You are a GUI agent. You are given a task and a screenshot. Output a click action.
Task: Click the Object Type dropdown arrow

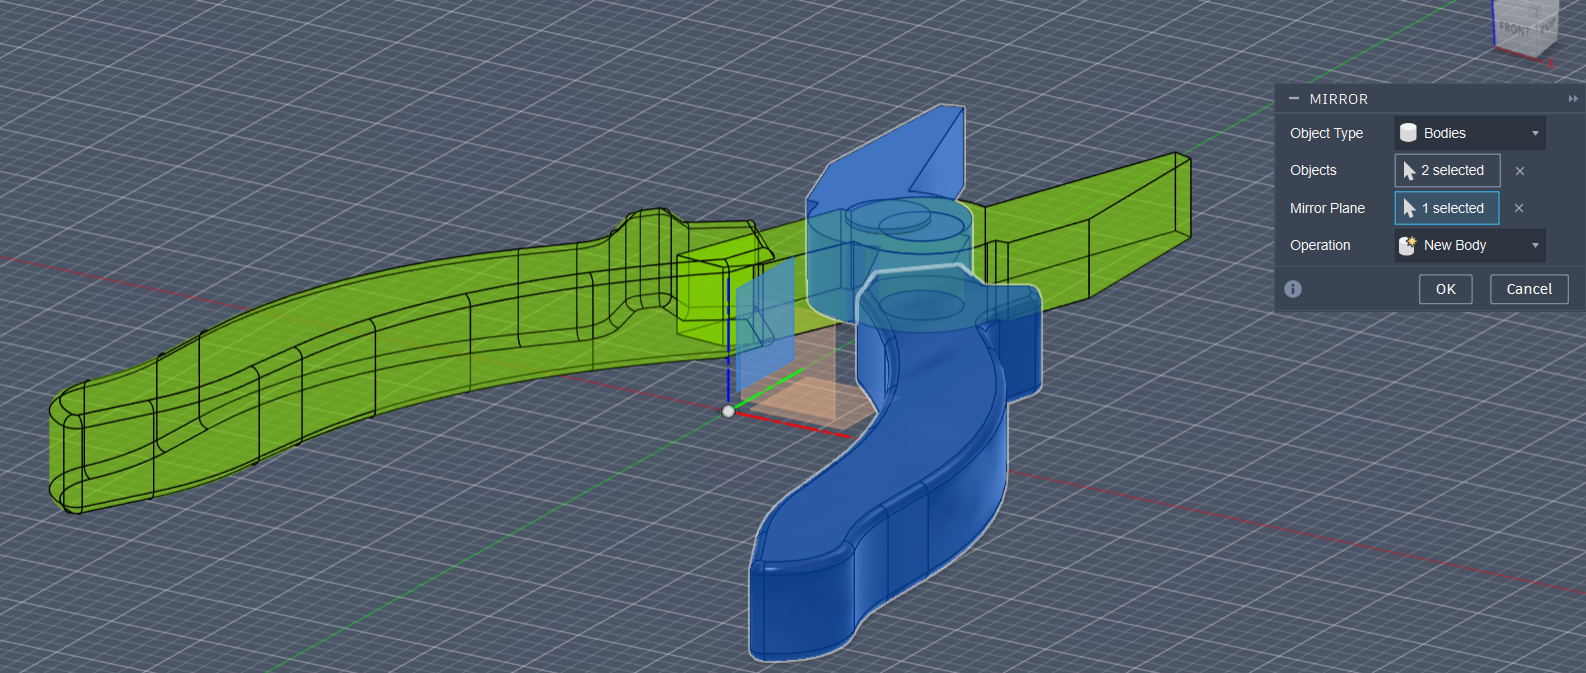1535,133
